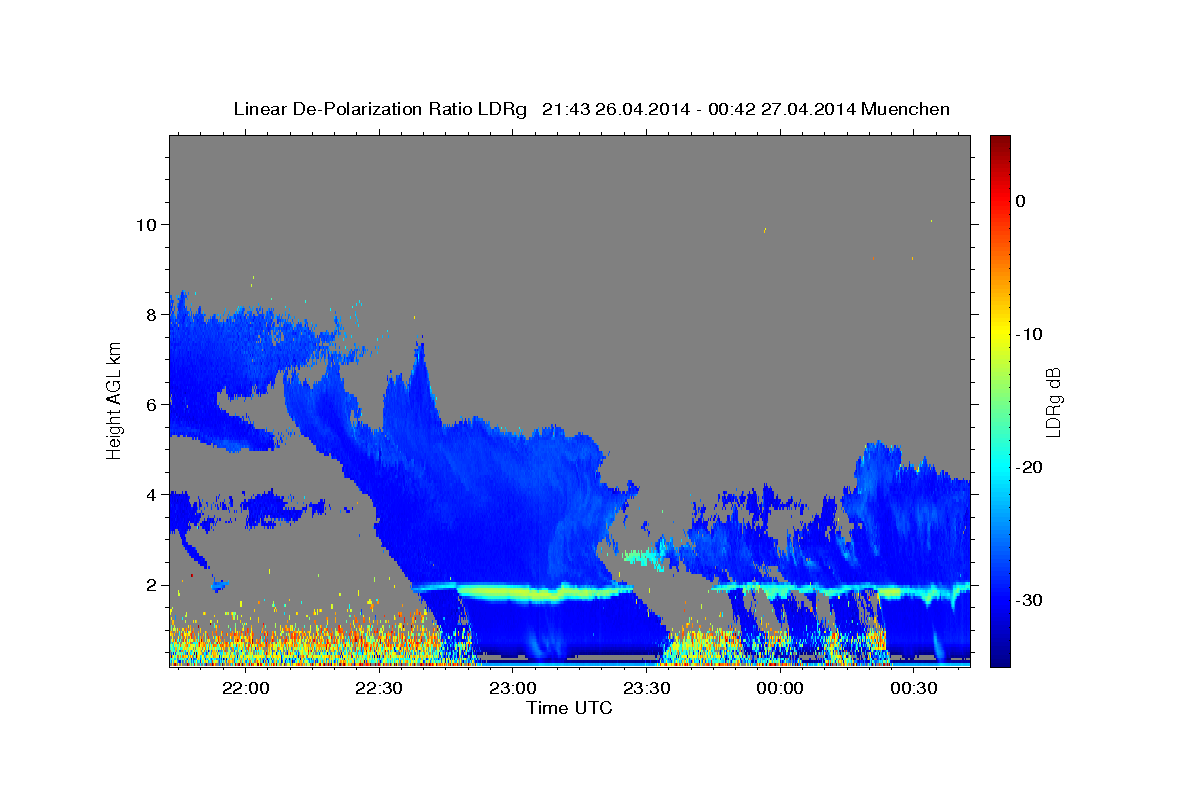This screenshot has width=1200, height=800.
Task: Select the 23:00 time tick label
Action: (x=513, y=688)
